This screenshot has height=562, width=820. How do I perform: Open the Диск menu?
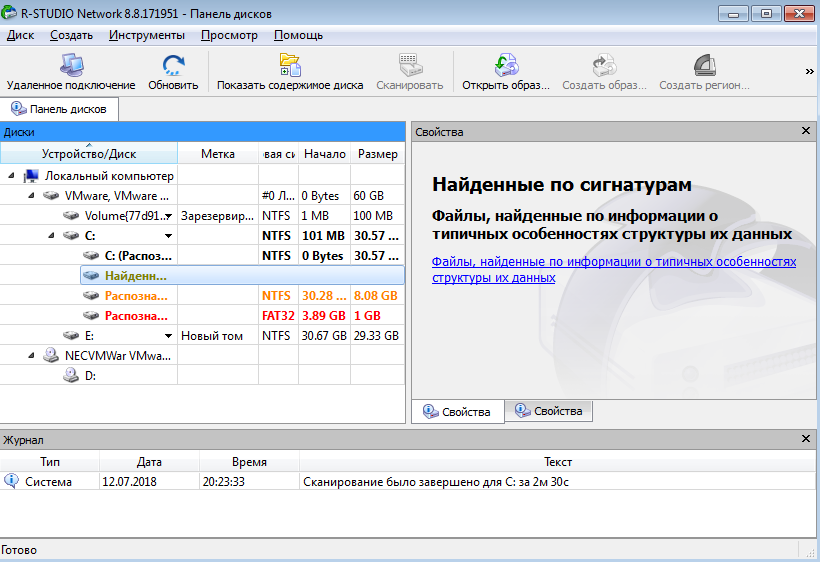[x=20, y=35]
